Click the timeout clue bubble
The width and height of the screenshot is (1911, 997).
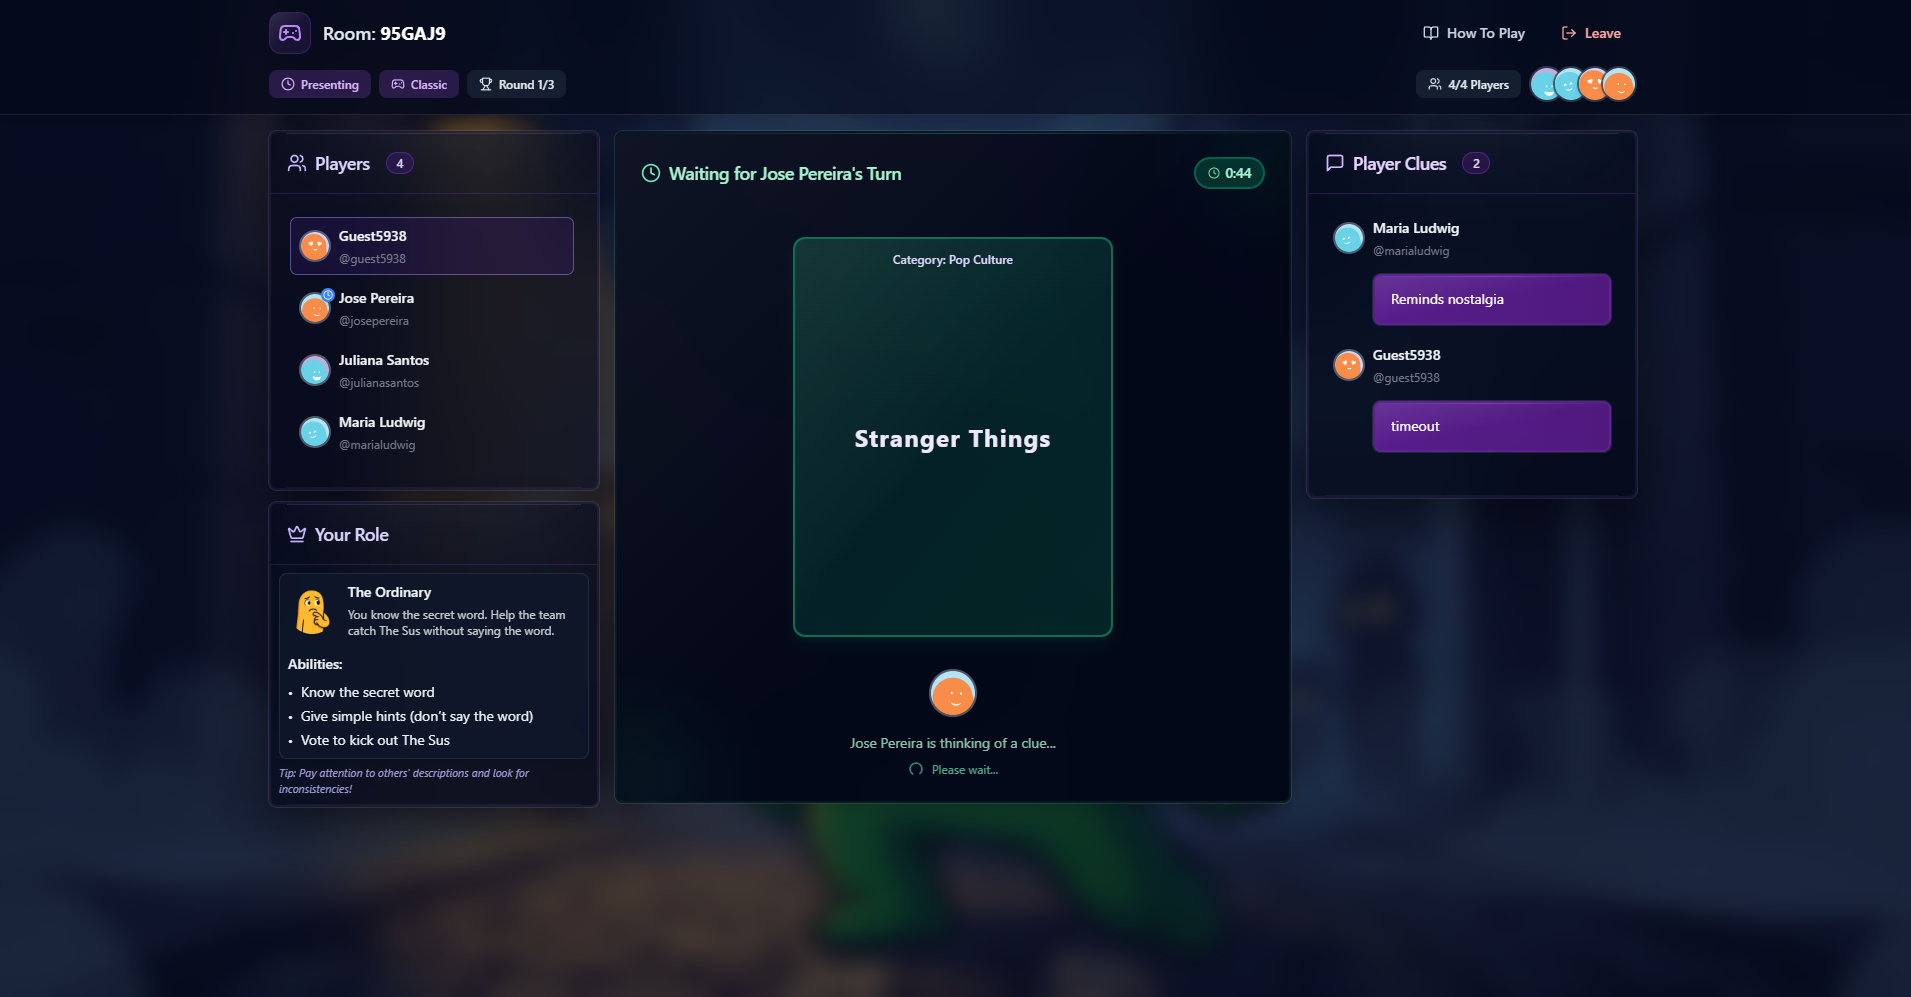click(1492, 426)
